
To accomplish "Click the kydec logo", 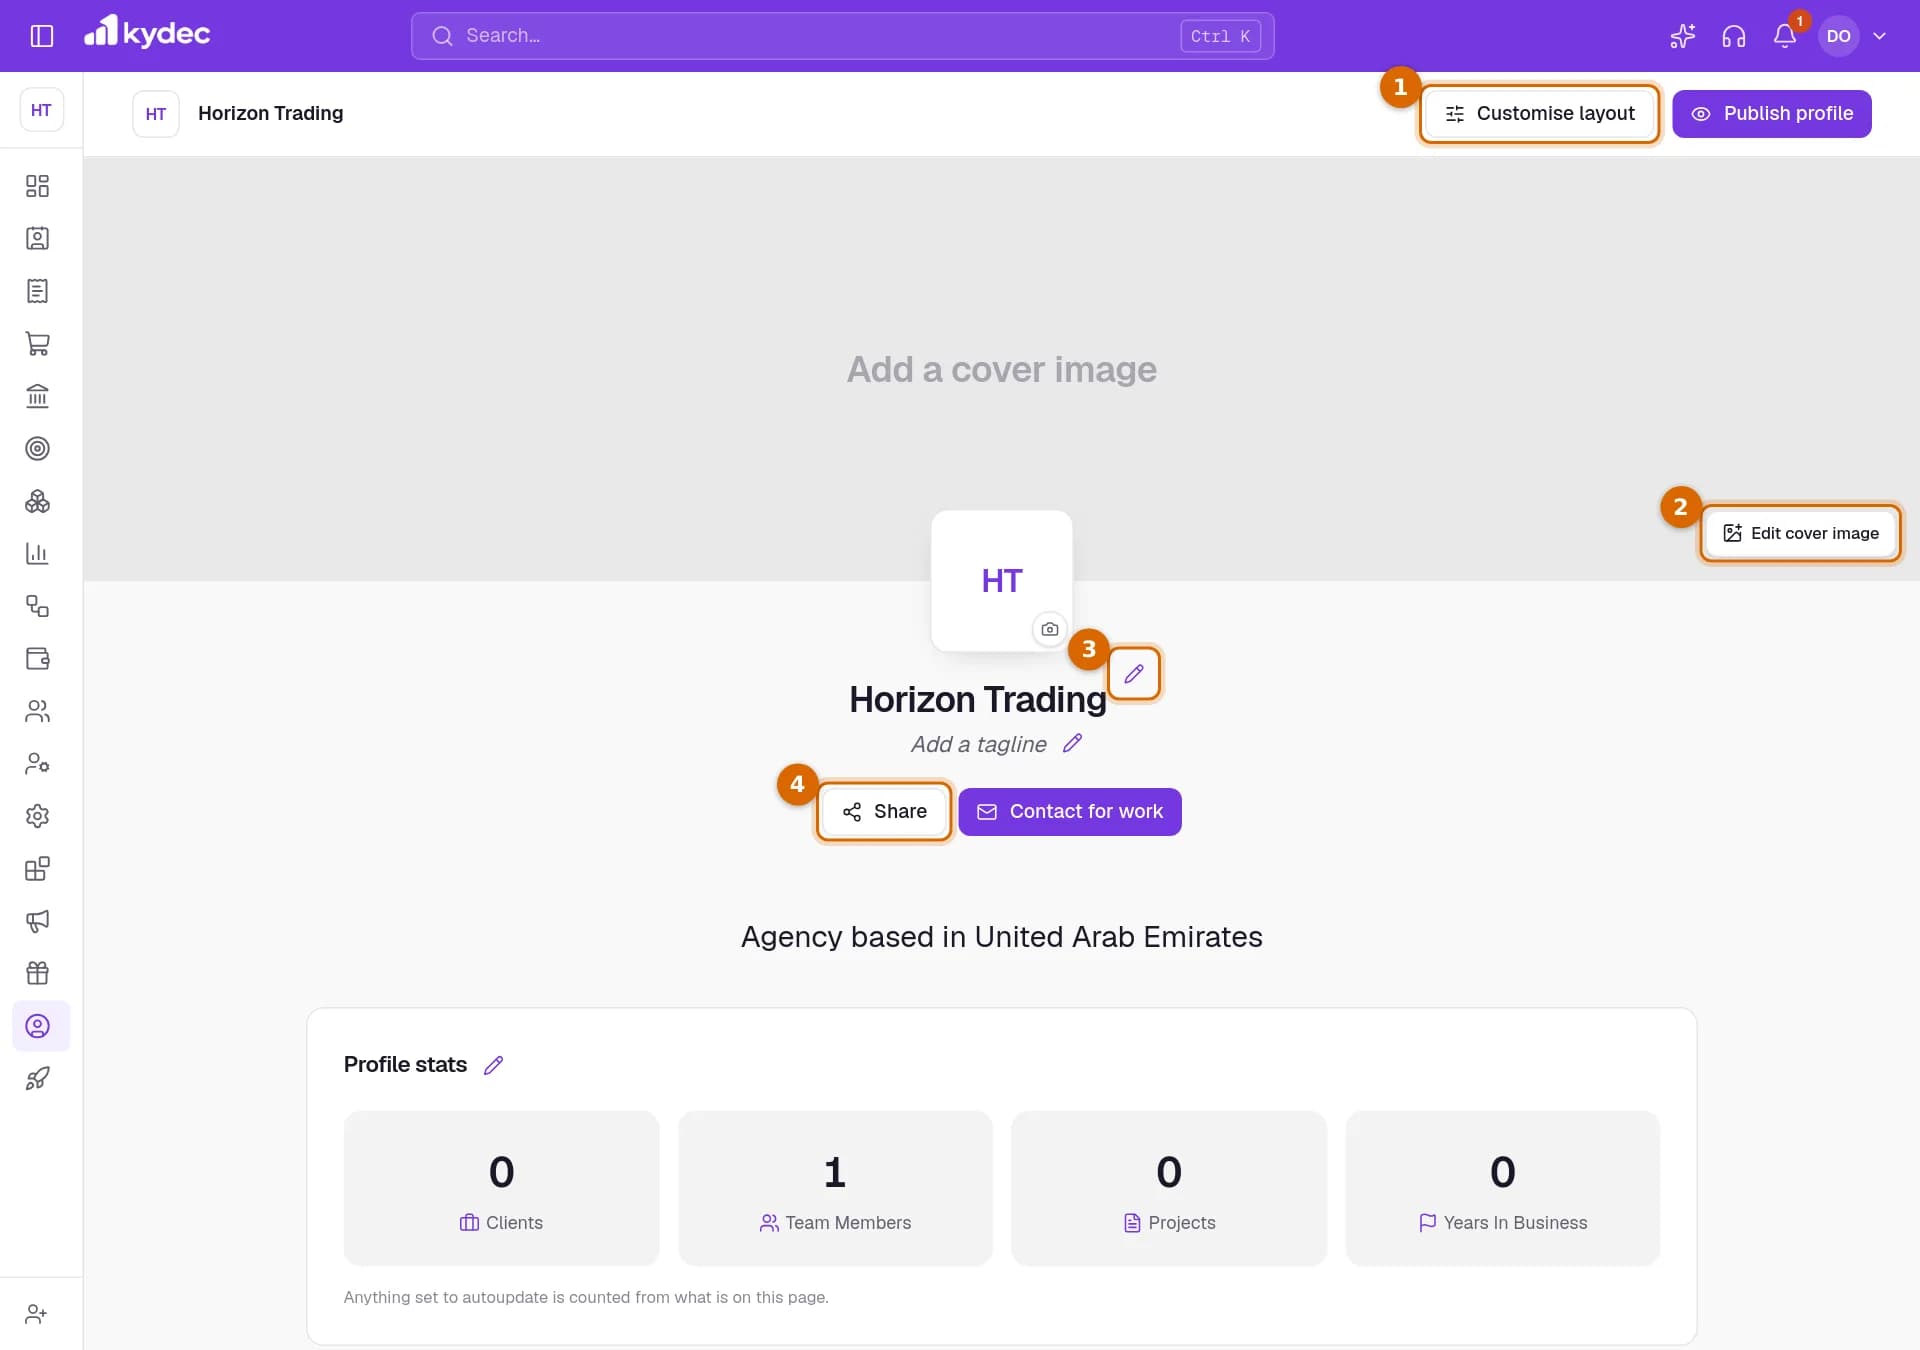I will 147,33.
